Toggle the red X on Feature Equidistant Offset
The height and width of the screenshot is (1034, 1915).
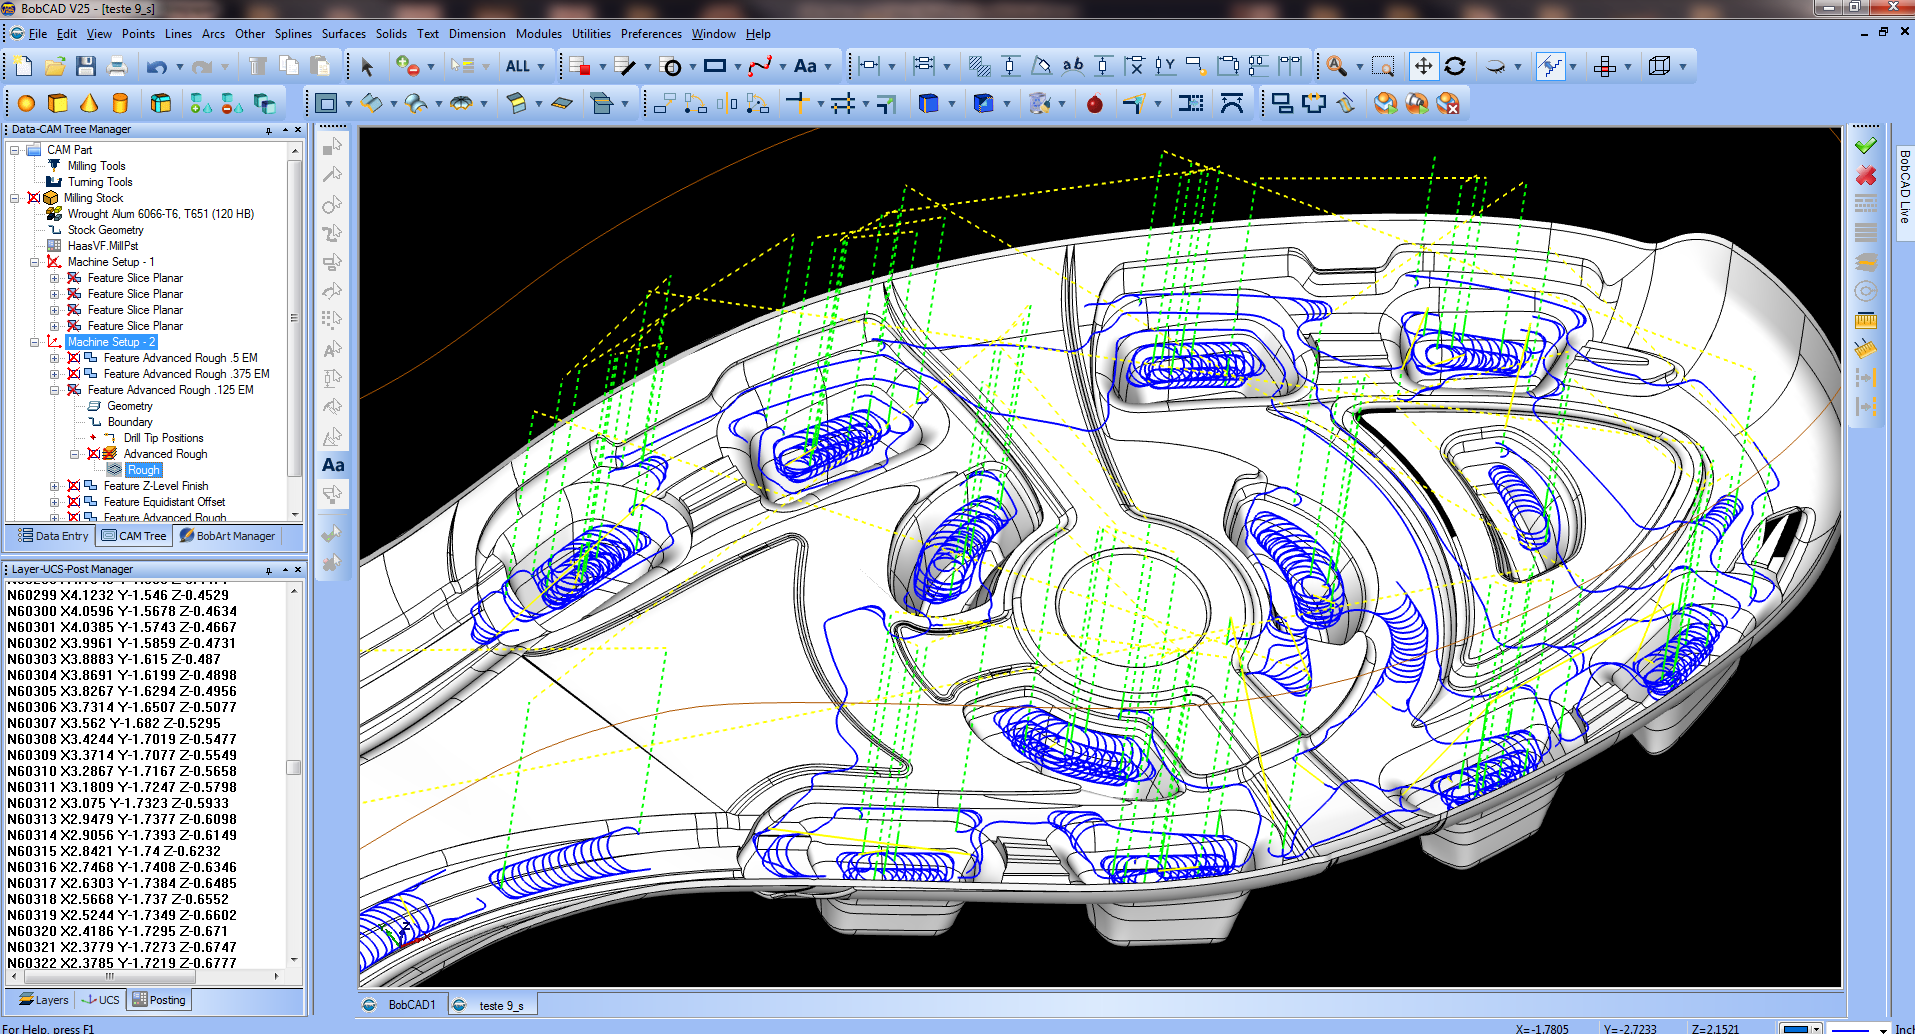coord(73,502)
